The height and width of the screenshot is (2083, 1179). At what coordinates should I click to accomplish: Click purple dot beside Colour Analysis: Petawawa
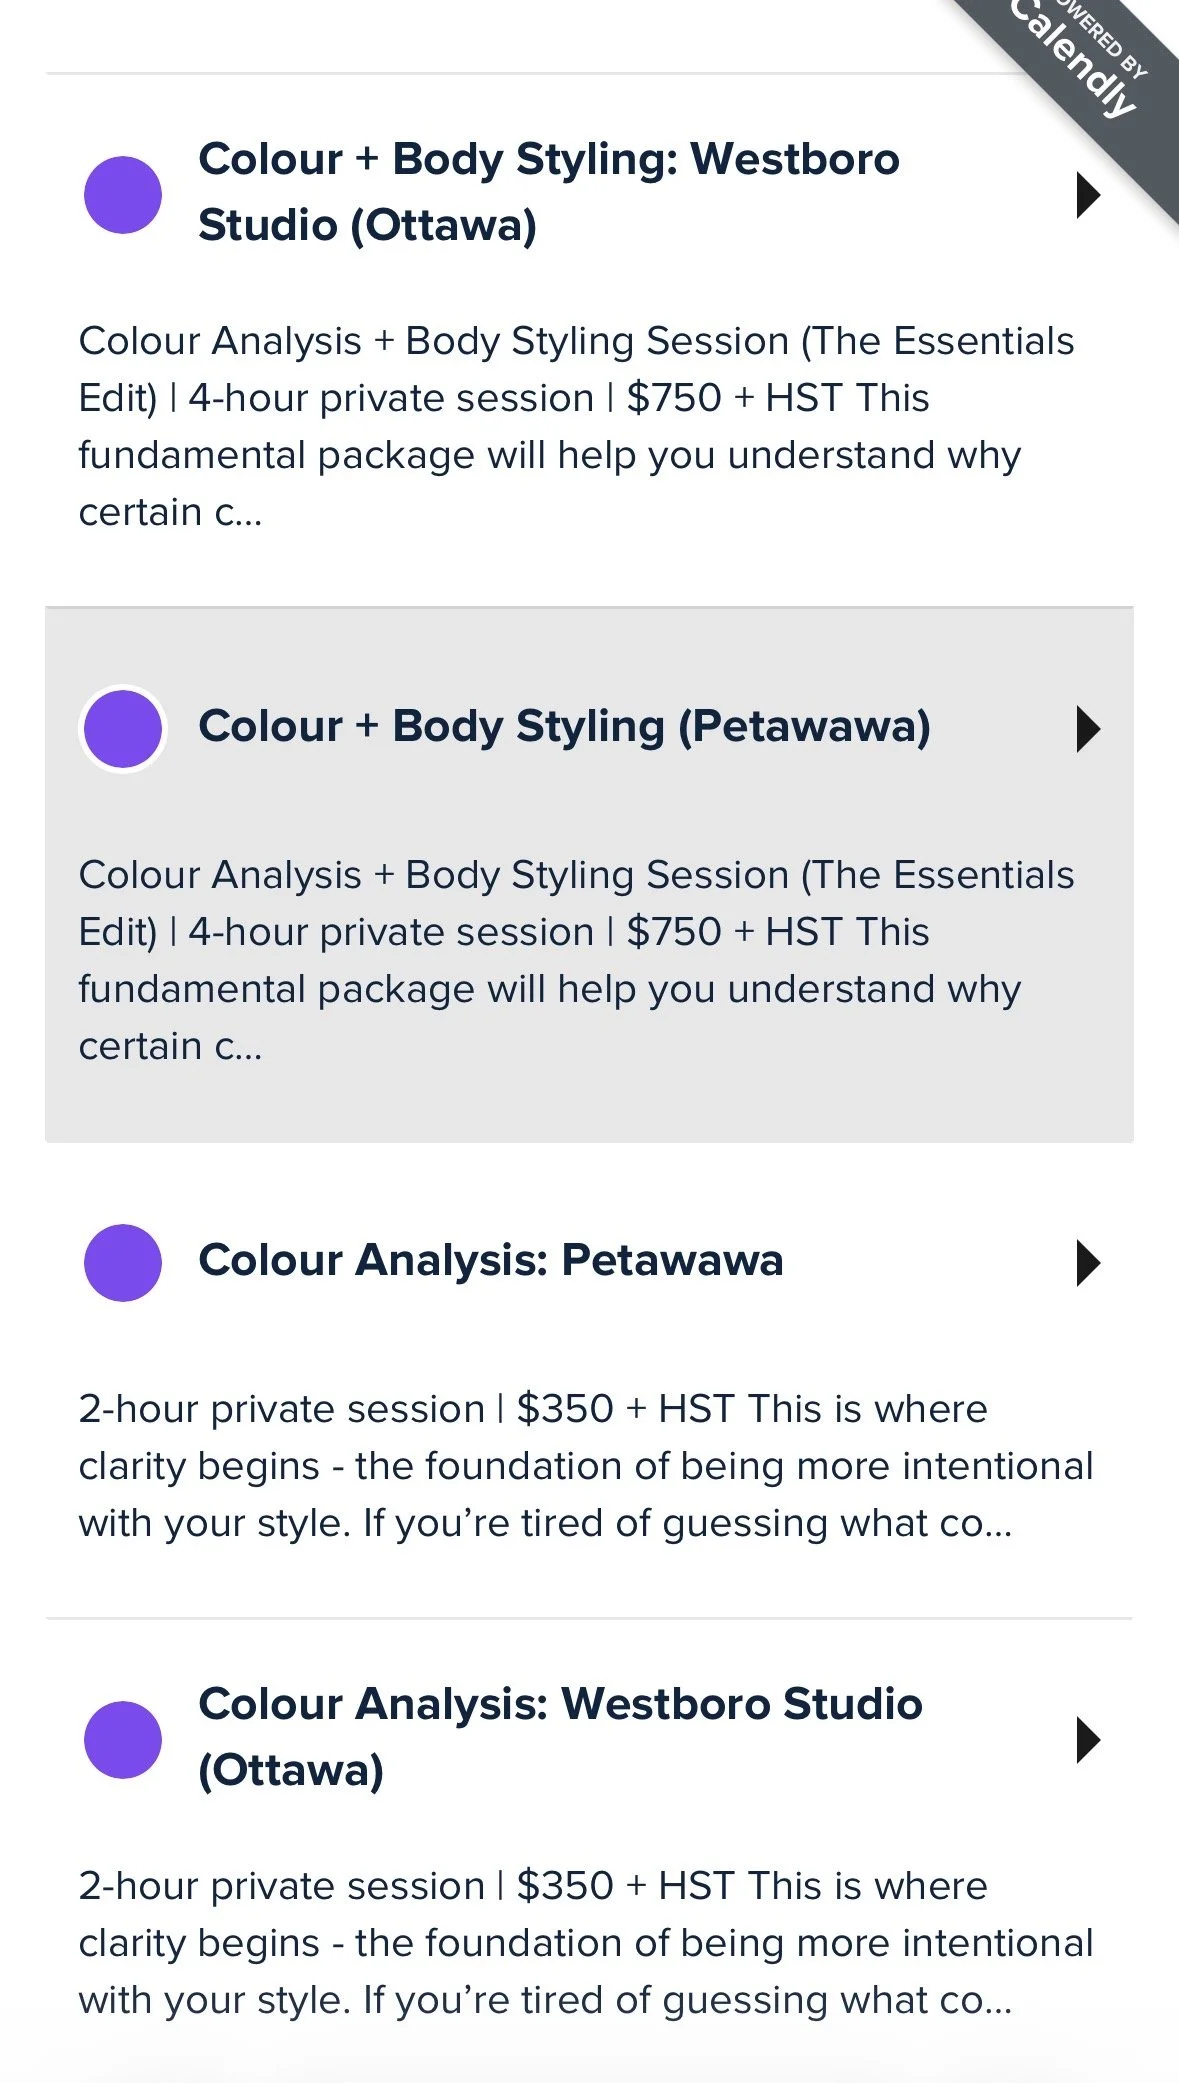(x=123, y=1262)
